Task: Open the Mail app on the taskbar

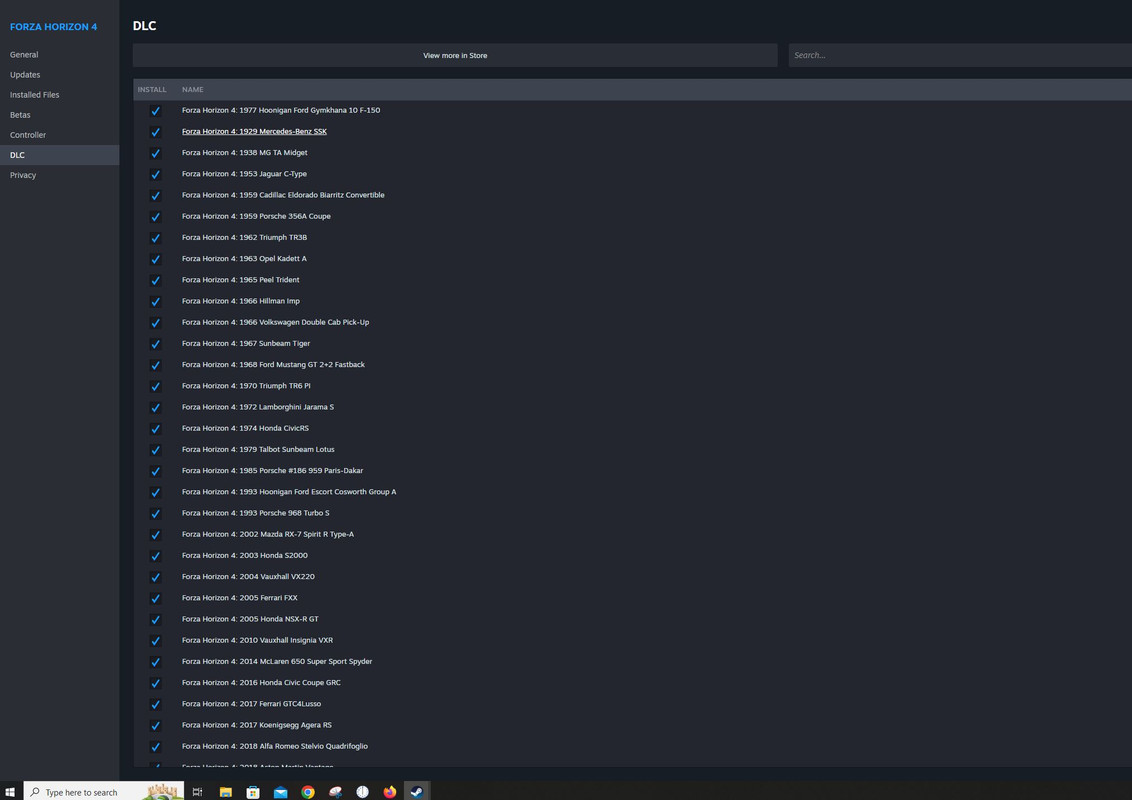Action: 280,792
